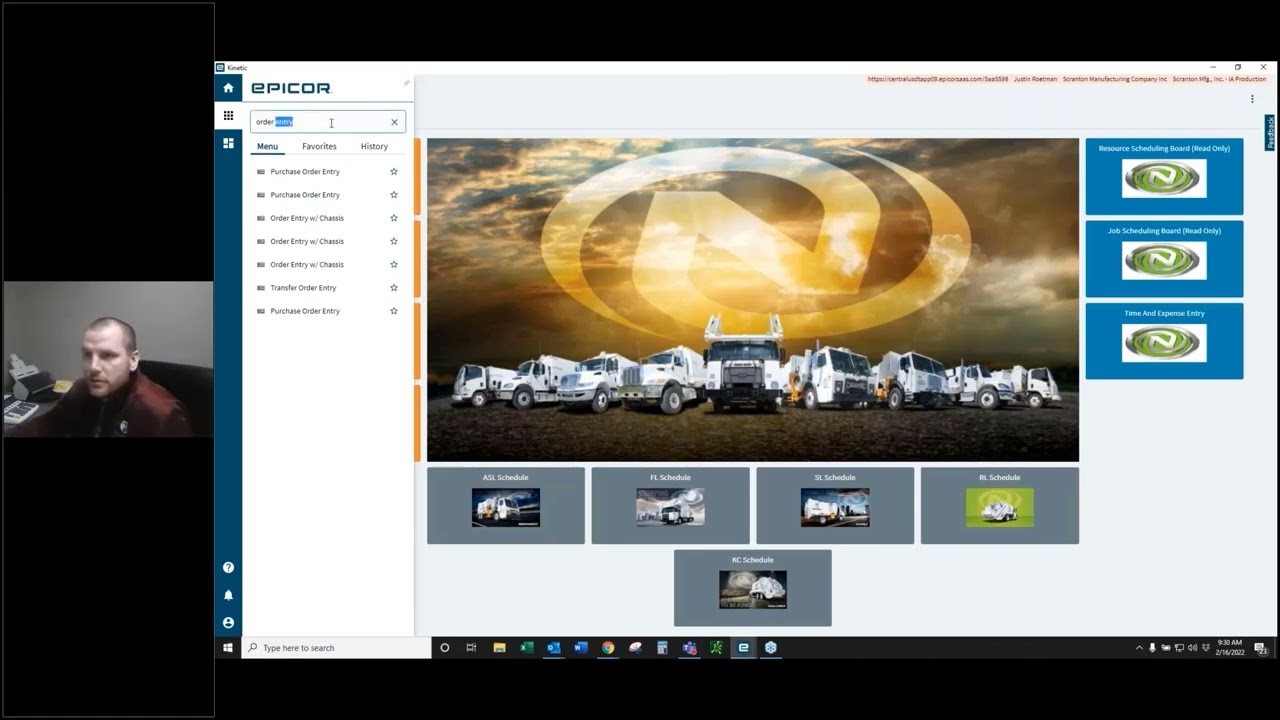Switch to the Menu tab
Viewport: 1280px width, 720px height.
(267, 146)
